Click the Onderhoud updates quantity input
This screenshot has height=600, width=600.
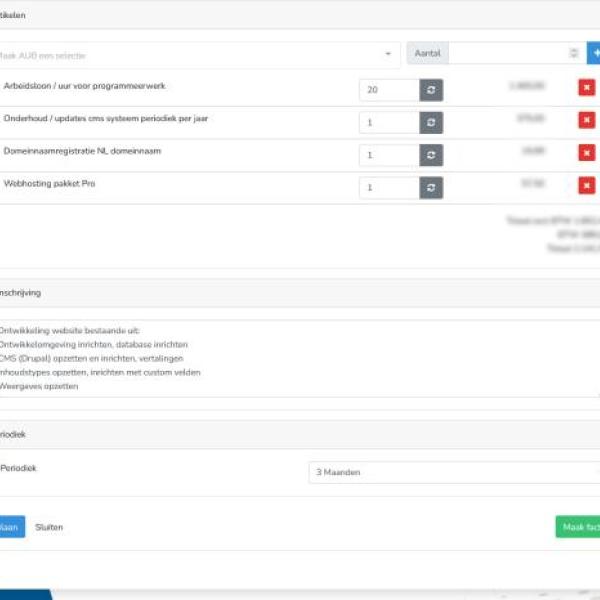coord(388,123)
